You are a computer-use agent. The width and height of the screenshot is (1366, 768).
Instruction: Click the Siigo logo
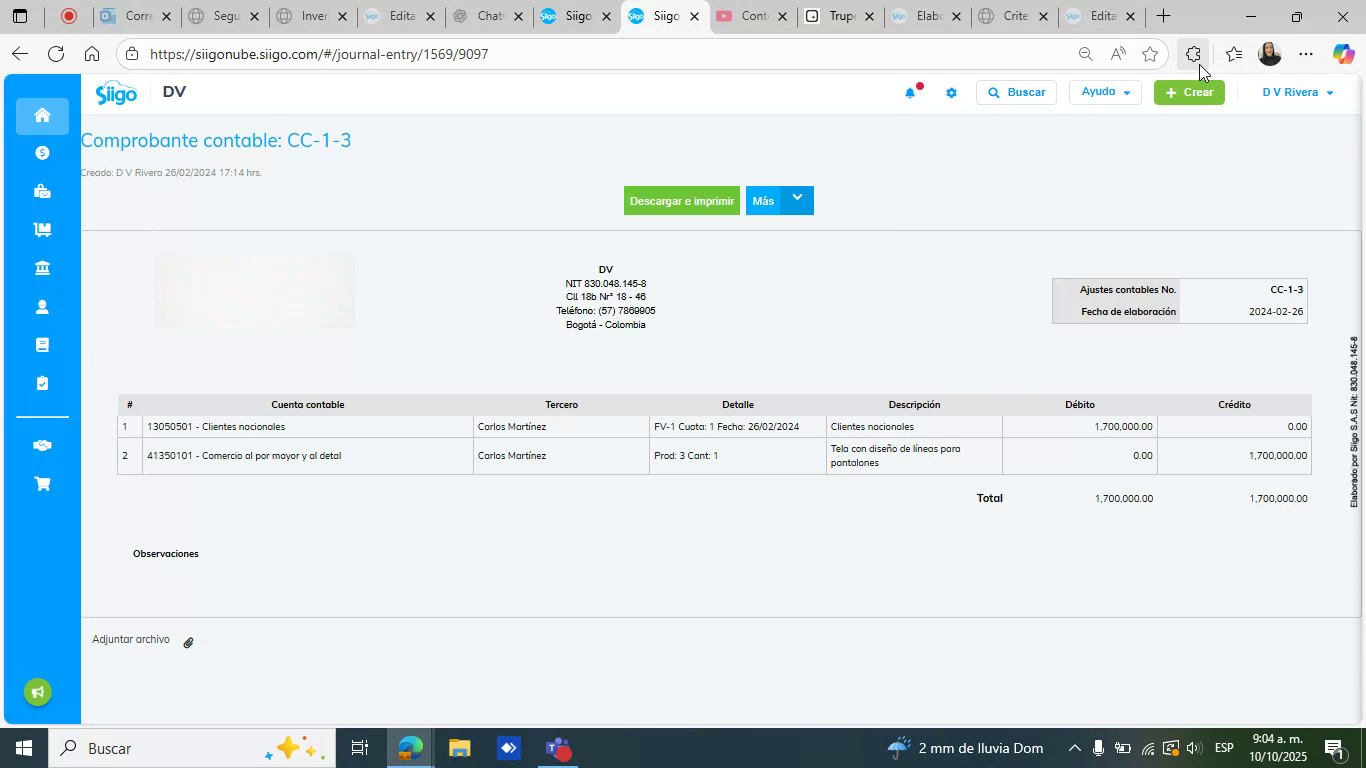click(116, 93)
